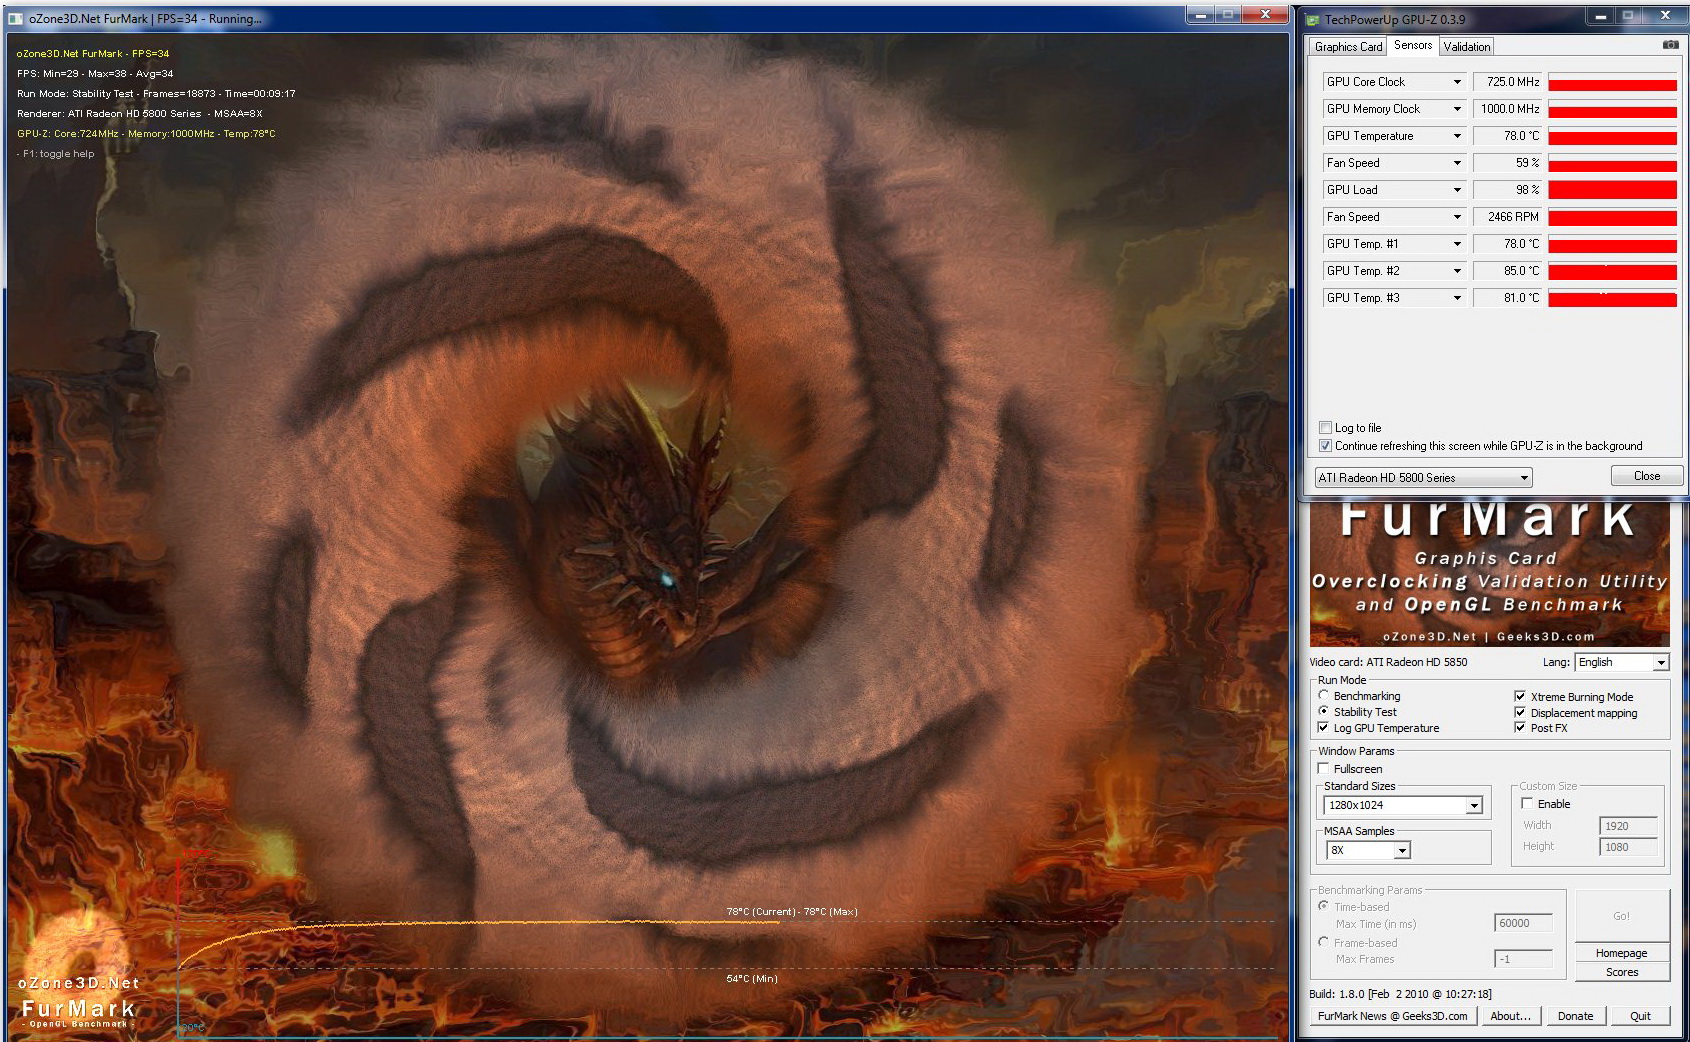Open the GPU Load sensor dropdown
This screenshot has width=1690, height=1042.
pos(1457,190)
